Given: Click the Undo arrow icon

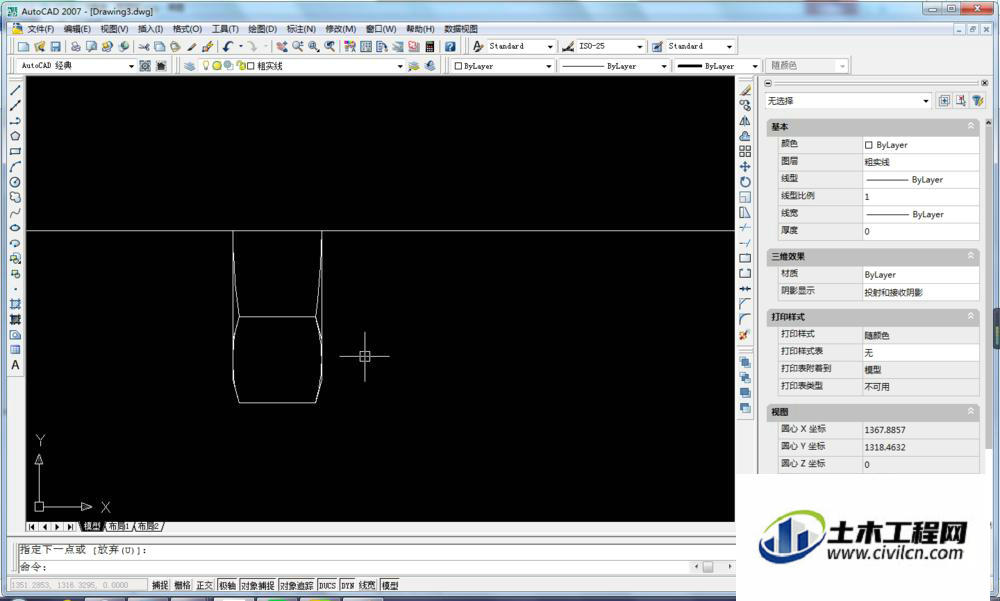Looking at the screenshot, I should 228,47.
